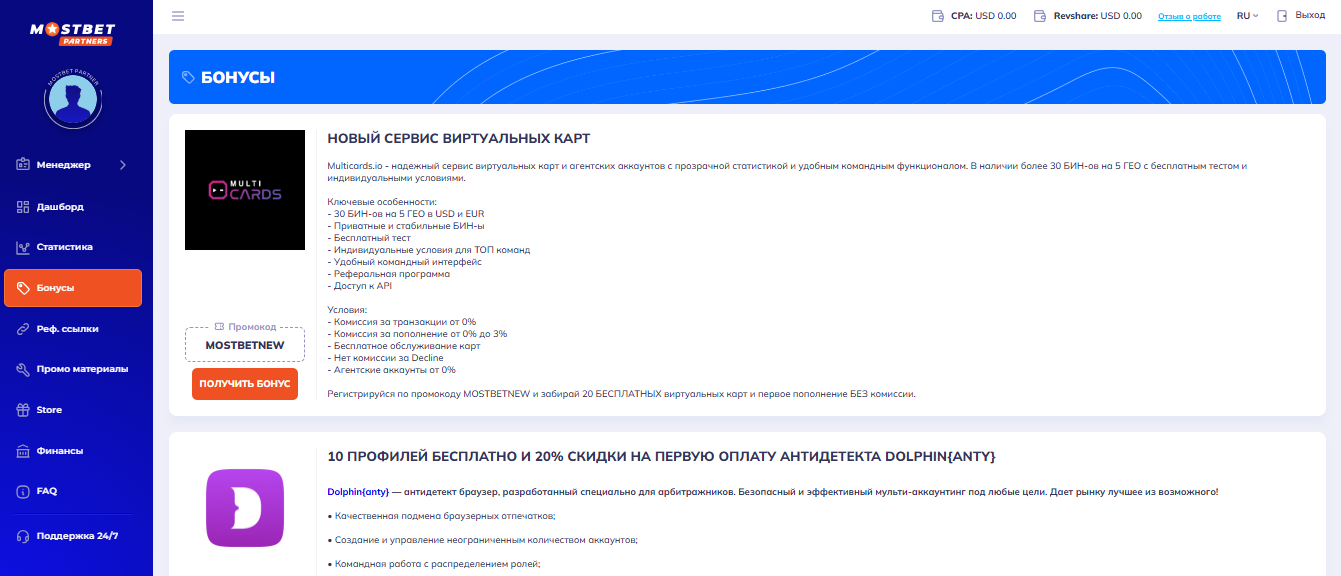Image resolution: width=1341 pixels, height=576 pixels.
Task: Select Промо материалы in sidebar
Action: (x=82, y=369)
